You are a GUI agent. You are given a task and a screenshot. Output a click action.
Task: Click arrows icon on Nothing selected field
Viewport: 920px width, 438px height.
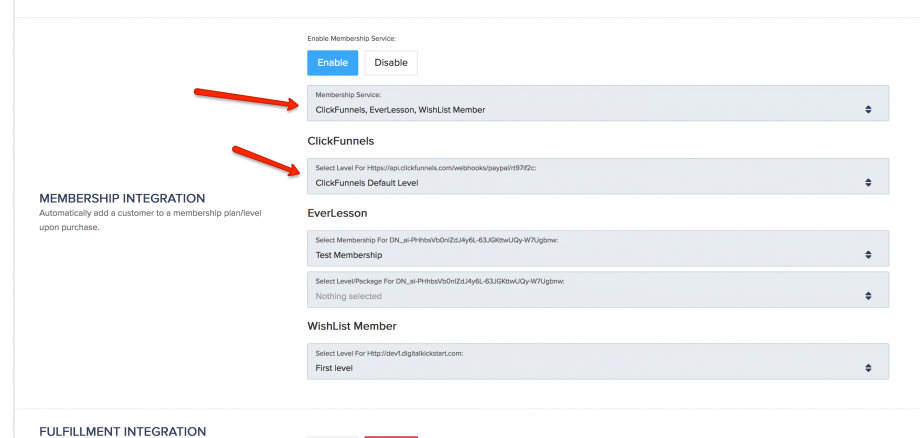(868, 296)
